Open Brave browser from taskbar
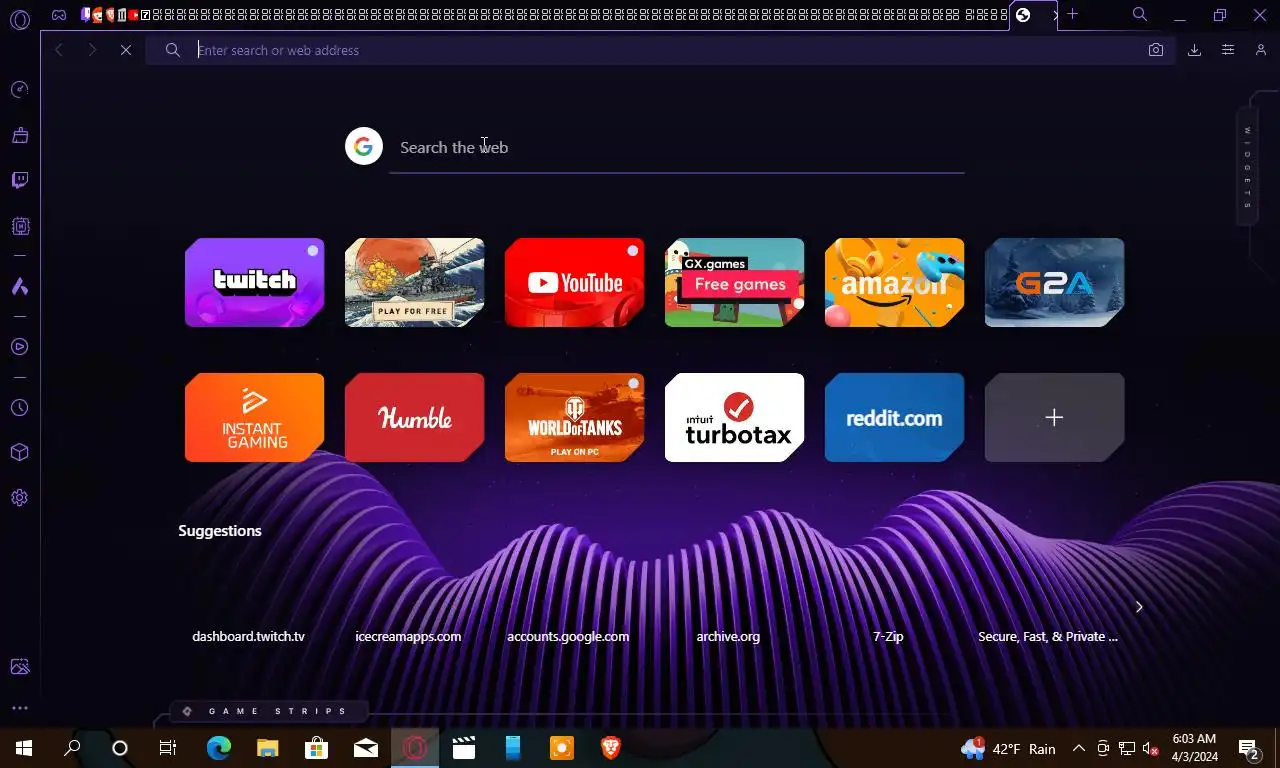 coord(610,748)
